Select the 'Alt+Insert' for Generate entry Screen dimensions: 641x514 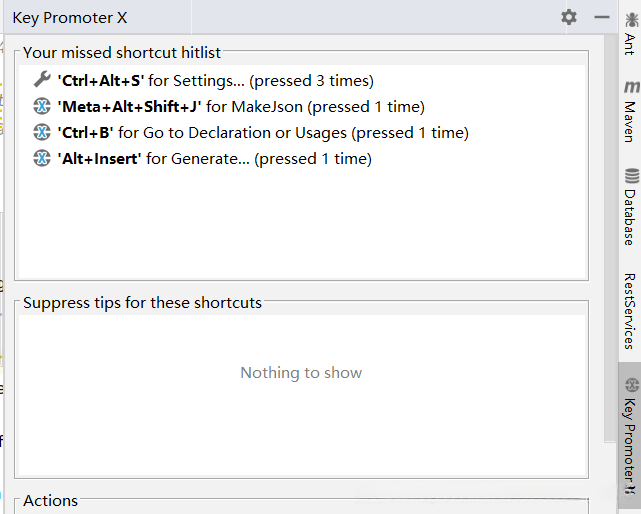tap(214, 158)
